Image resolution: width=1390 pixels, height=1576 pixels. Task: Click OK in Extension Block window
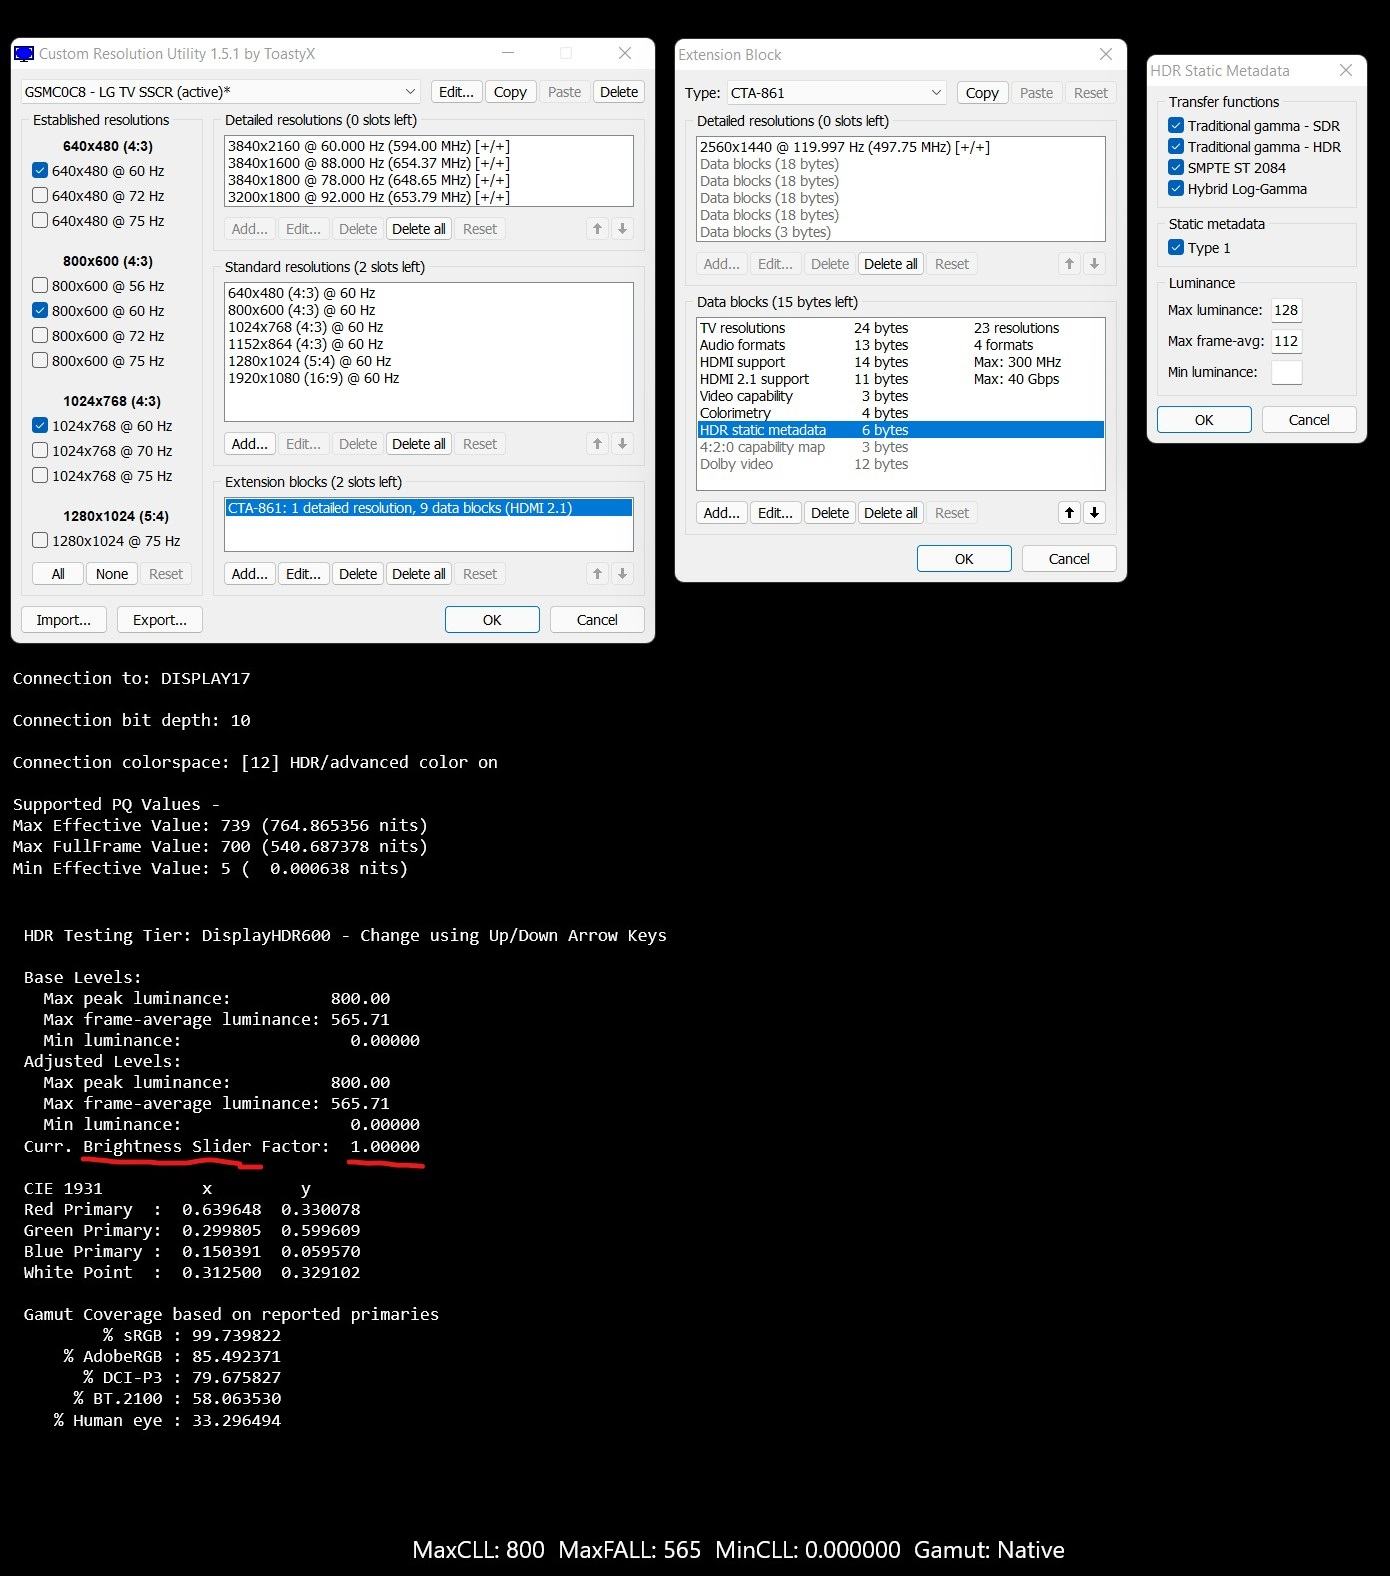pyautogui.click(x=964, y=559)
